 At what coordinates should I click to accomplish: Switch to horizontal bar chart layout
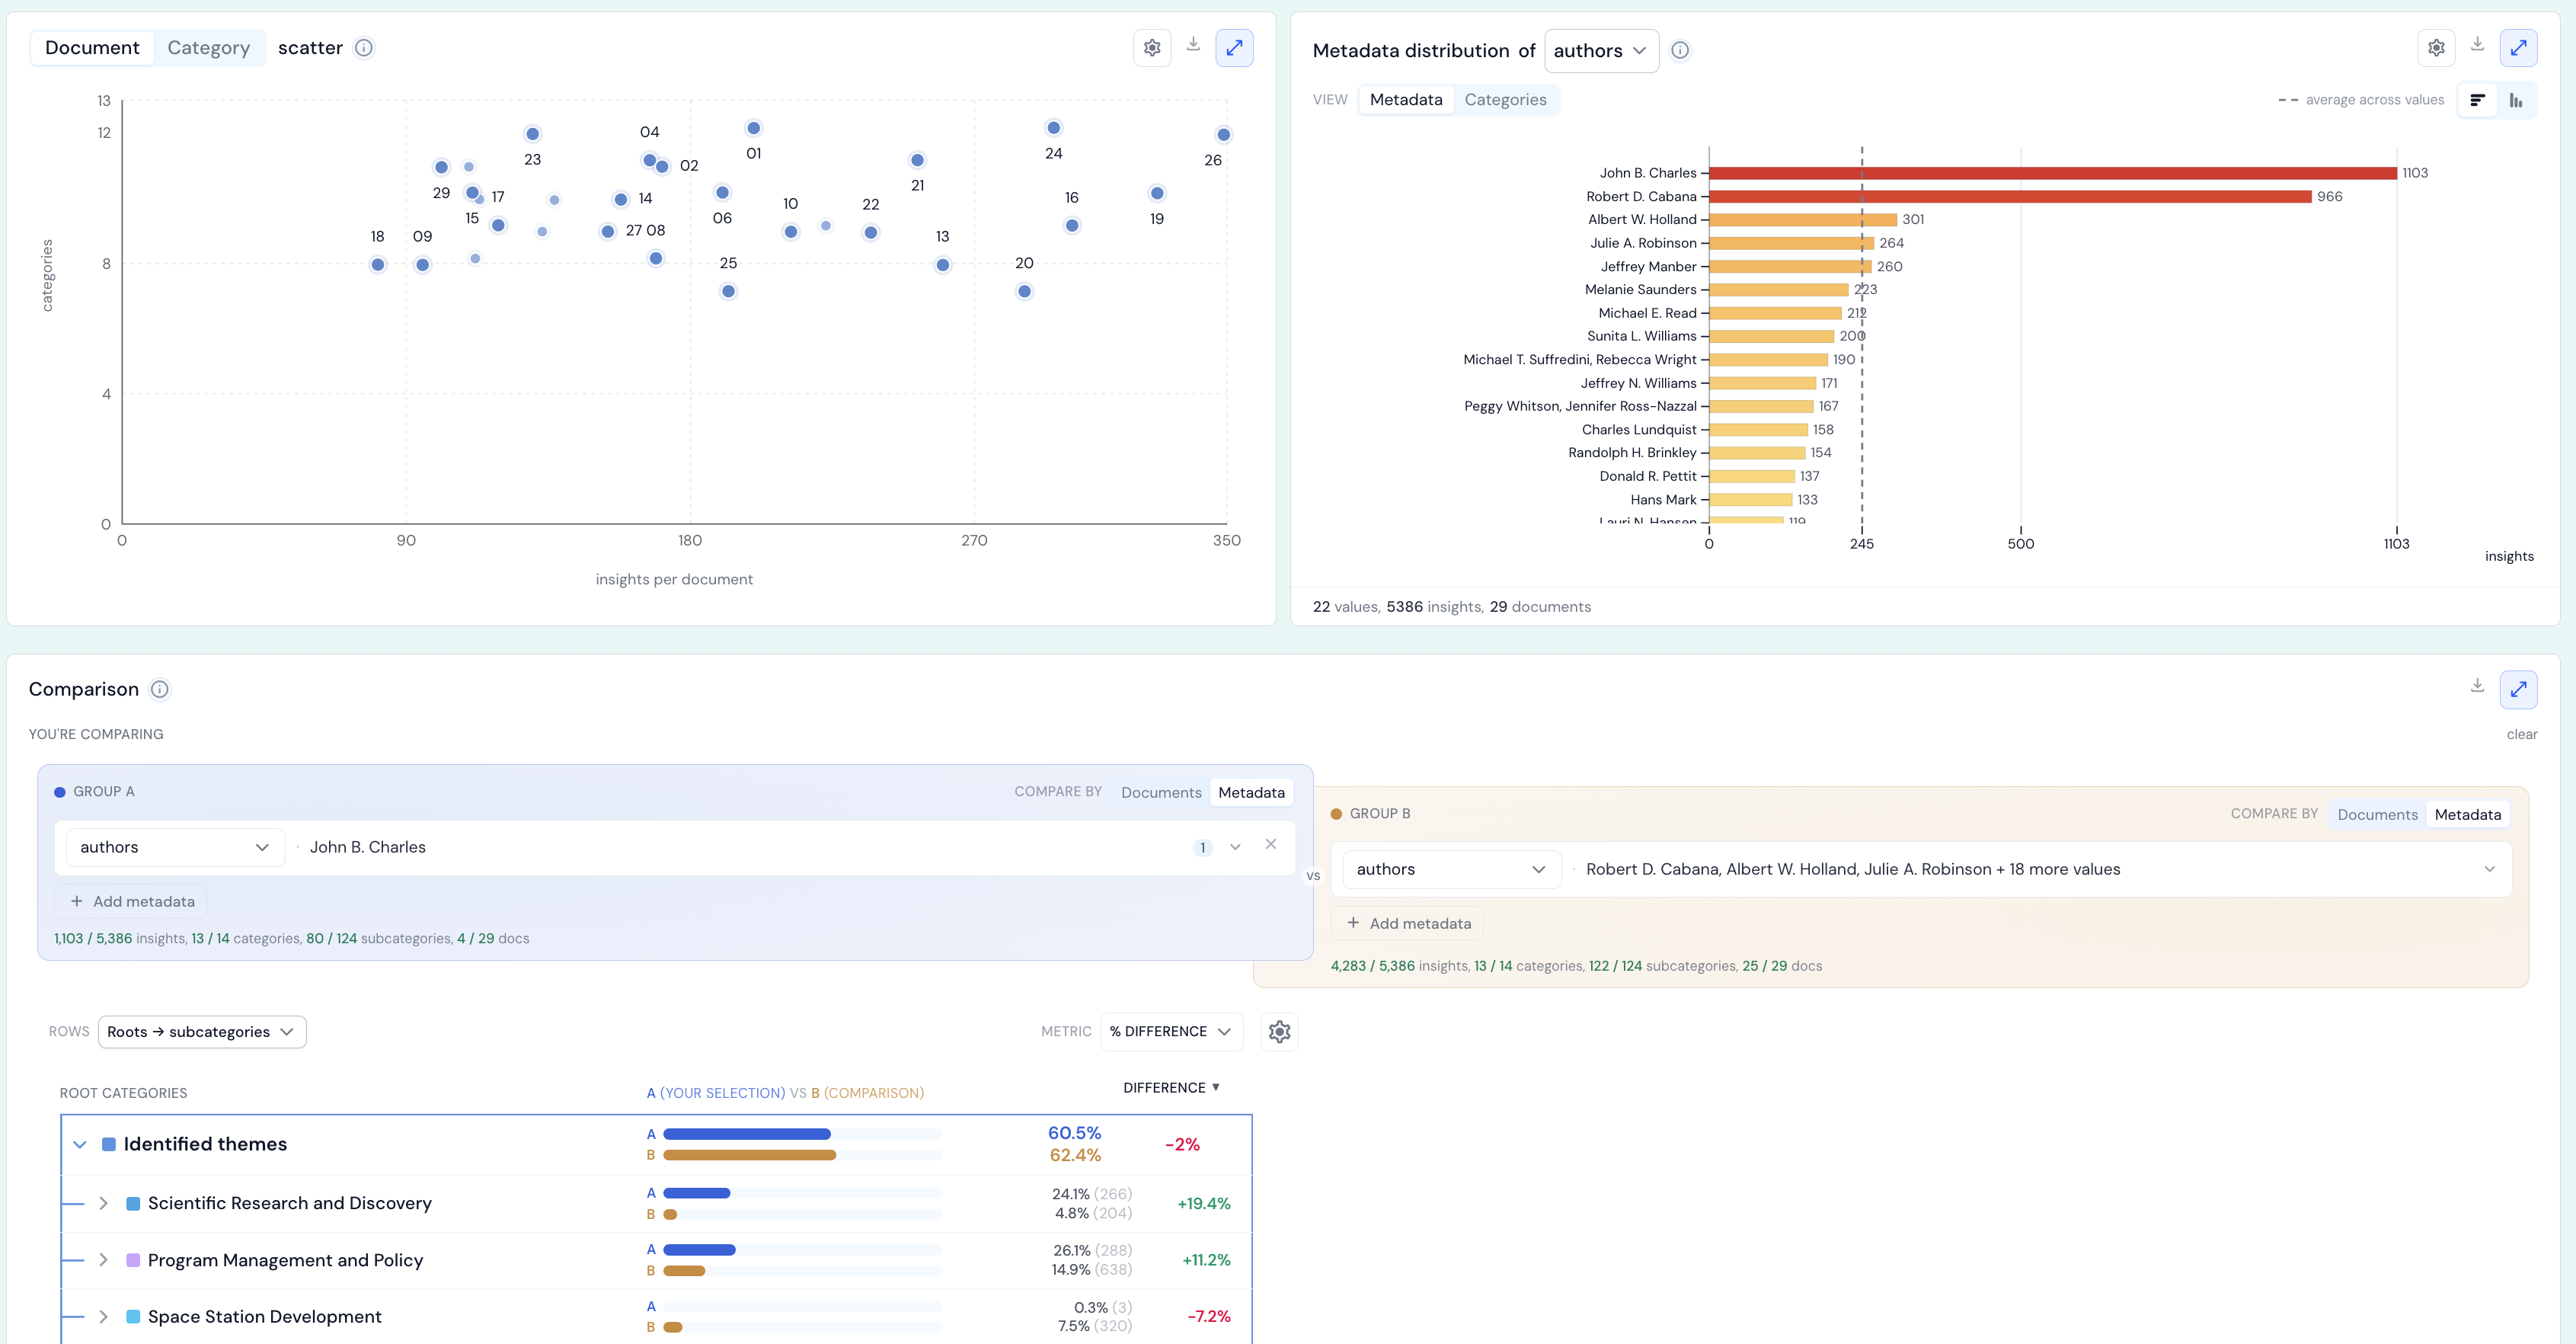2477,100
